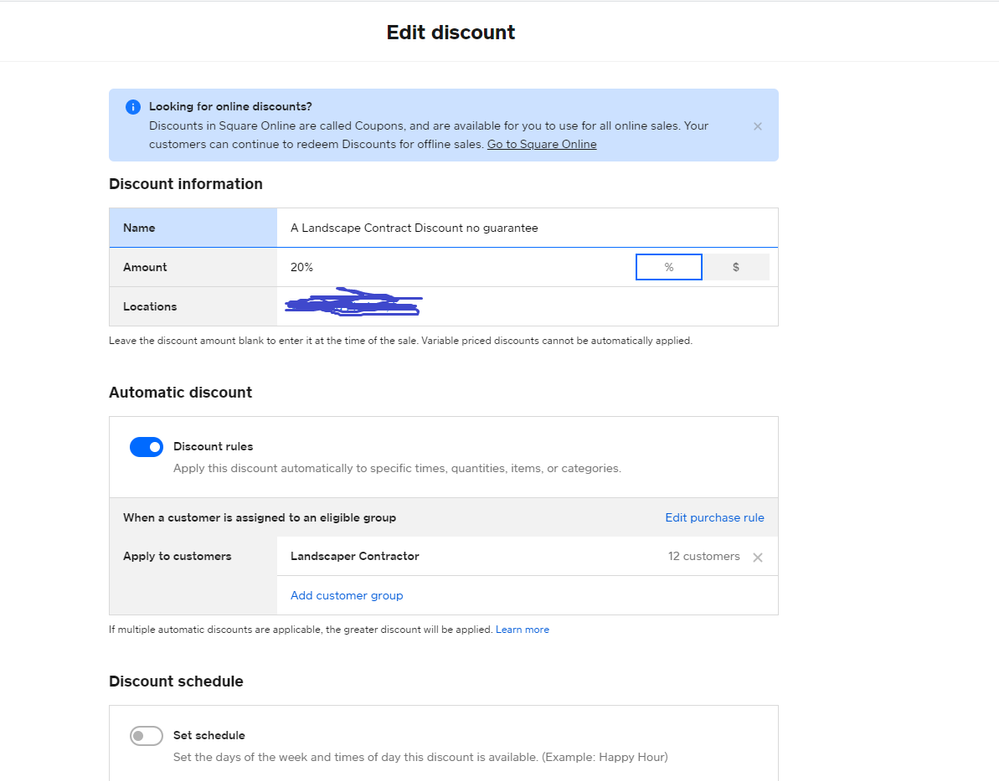Click the 20% Amount field
Screen dimensions: 999x781
(x=455, y=267)
